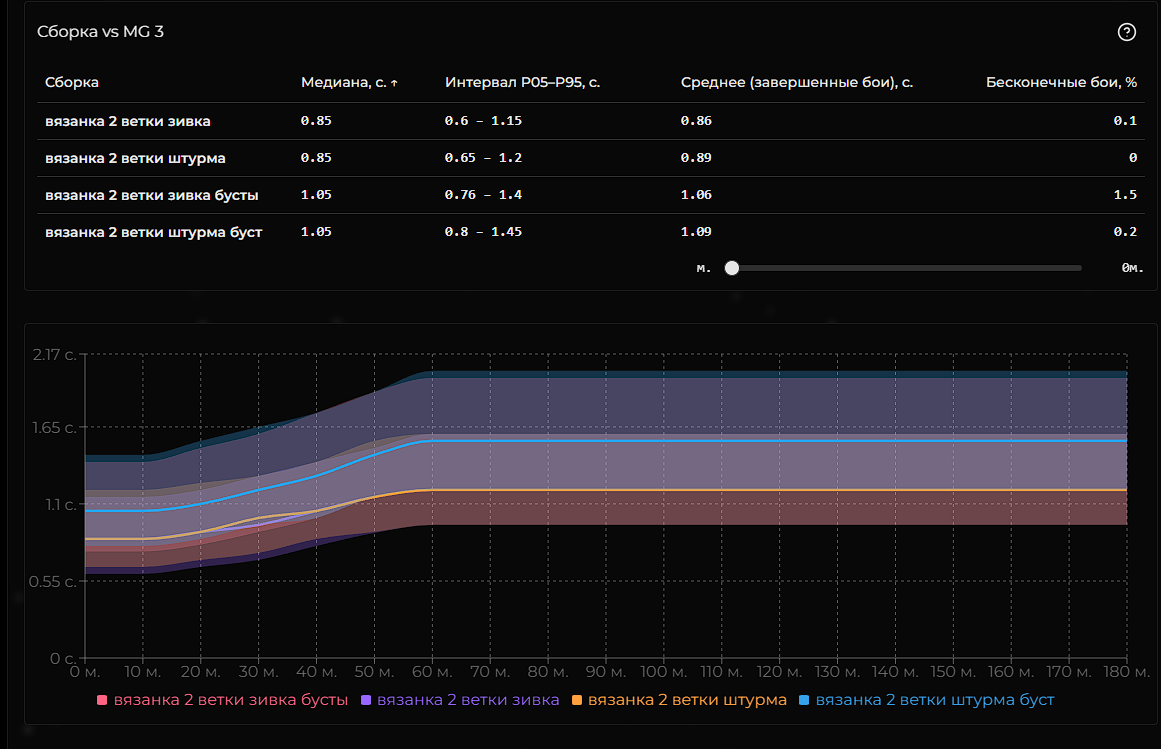Image resolution: width=1161 pixels, height=749 pixels.
Task: Open the help question mark icon
Action: [x=1126, y=32]
